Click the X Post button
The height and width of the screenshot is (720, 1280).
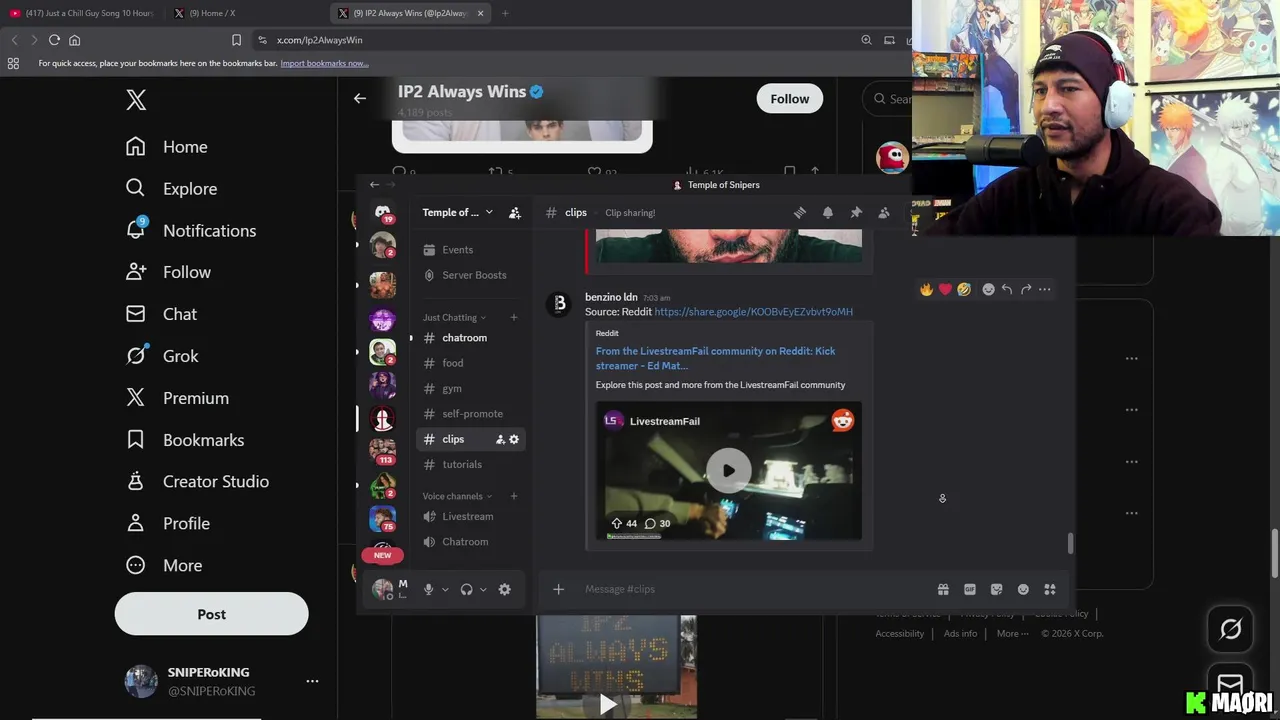click(x=211, y=614)
